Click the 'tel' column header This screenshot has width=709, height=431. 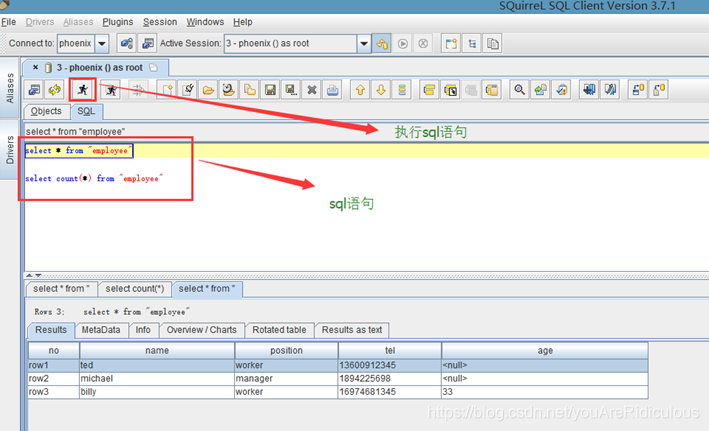(390, 350)
